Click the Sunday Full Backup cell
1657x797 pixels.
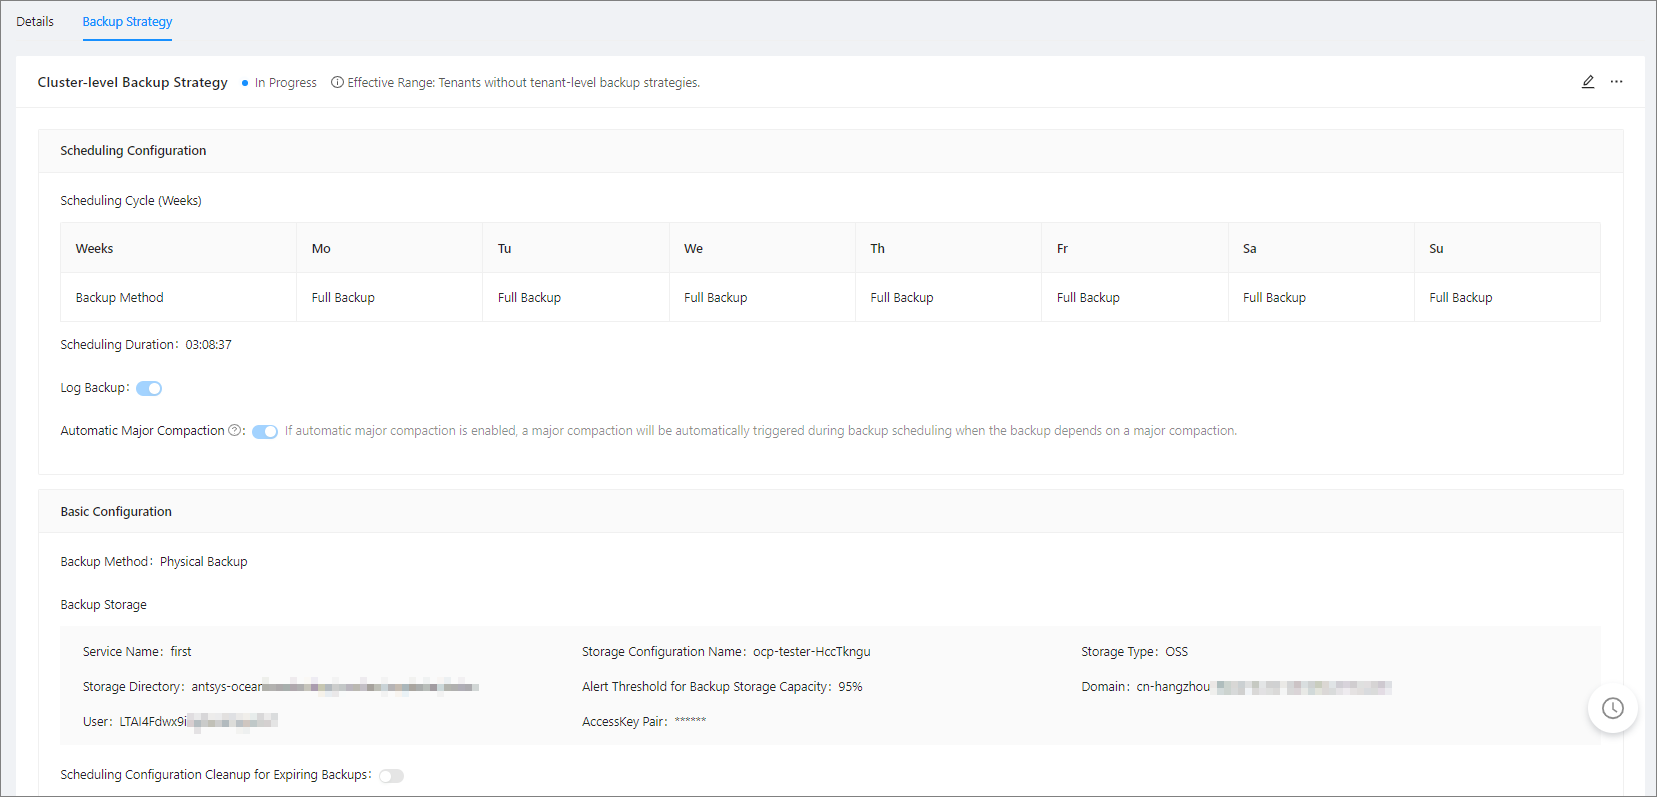point(1460,298)
